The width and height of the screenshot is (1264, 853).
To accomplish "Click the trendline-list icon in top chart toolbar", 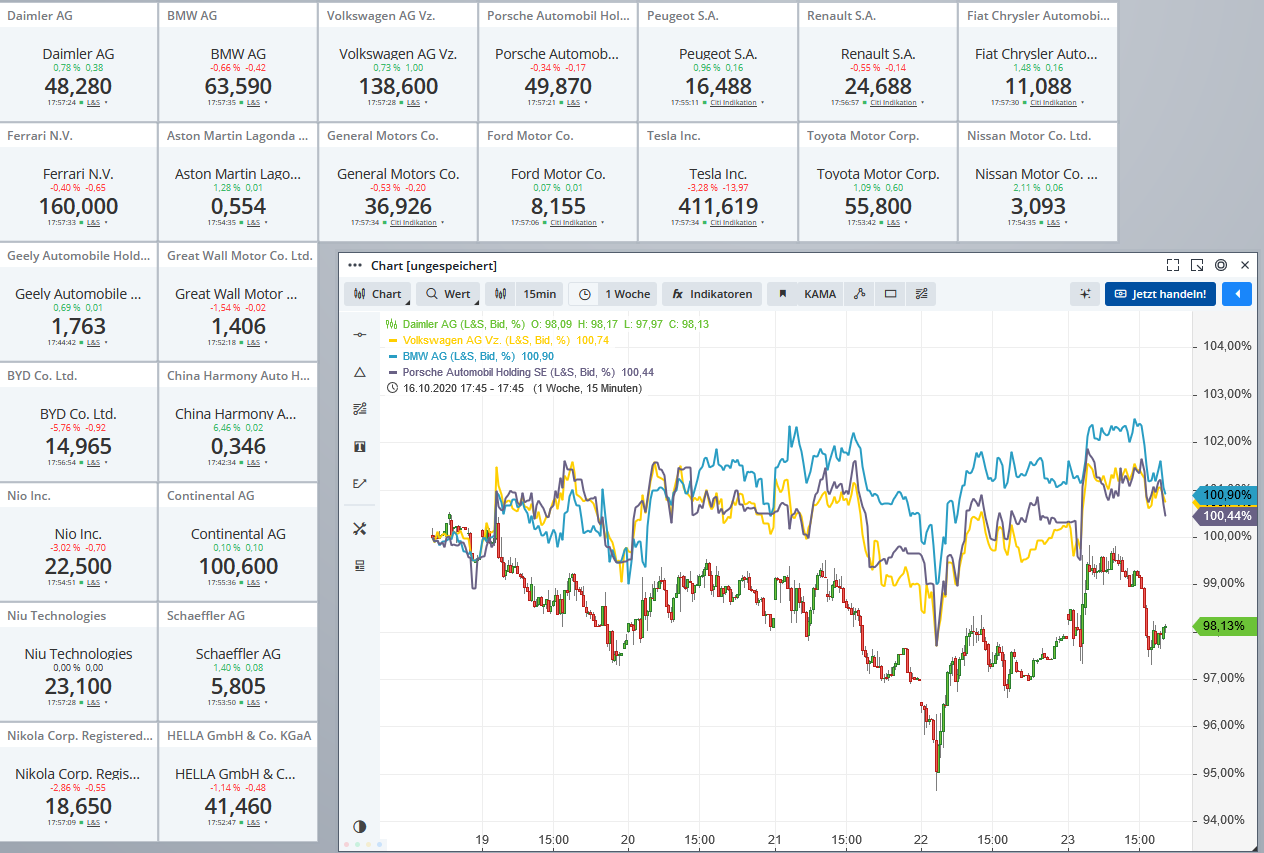I will point(922,294).
